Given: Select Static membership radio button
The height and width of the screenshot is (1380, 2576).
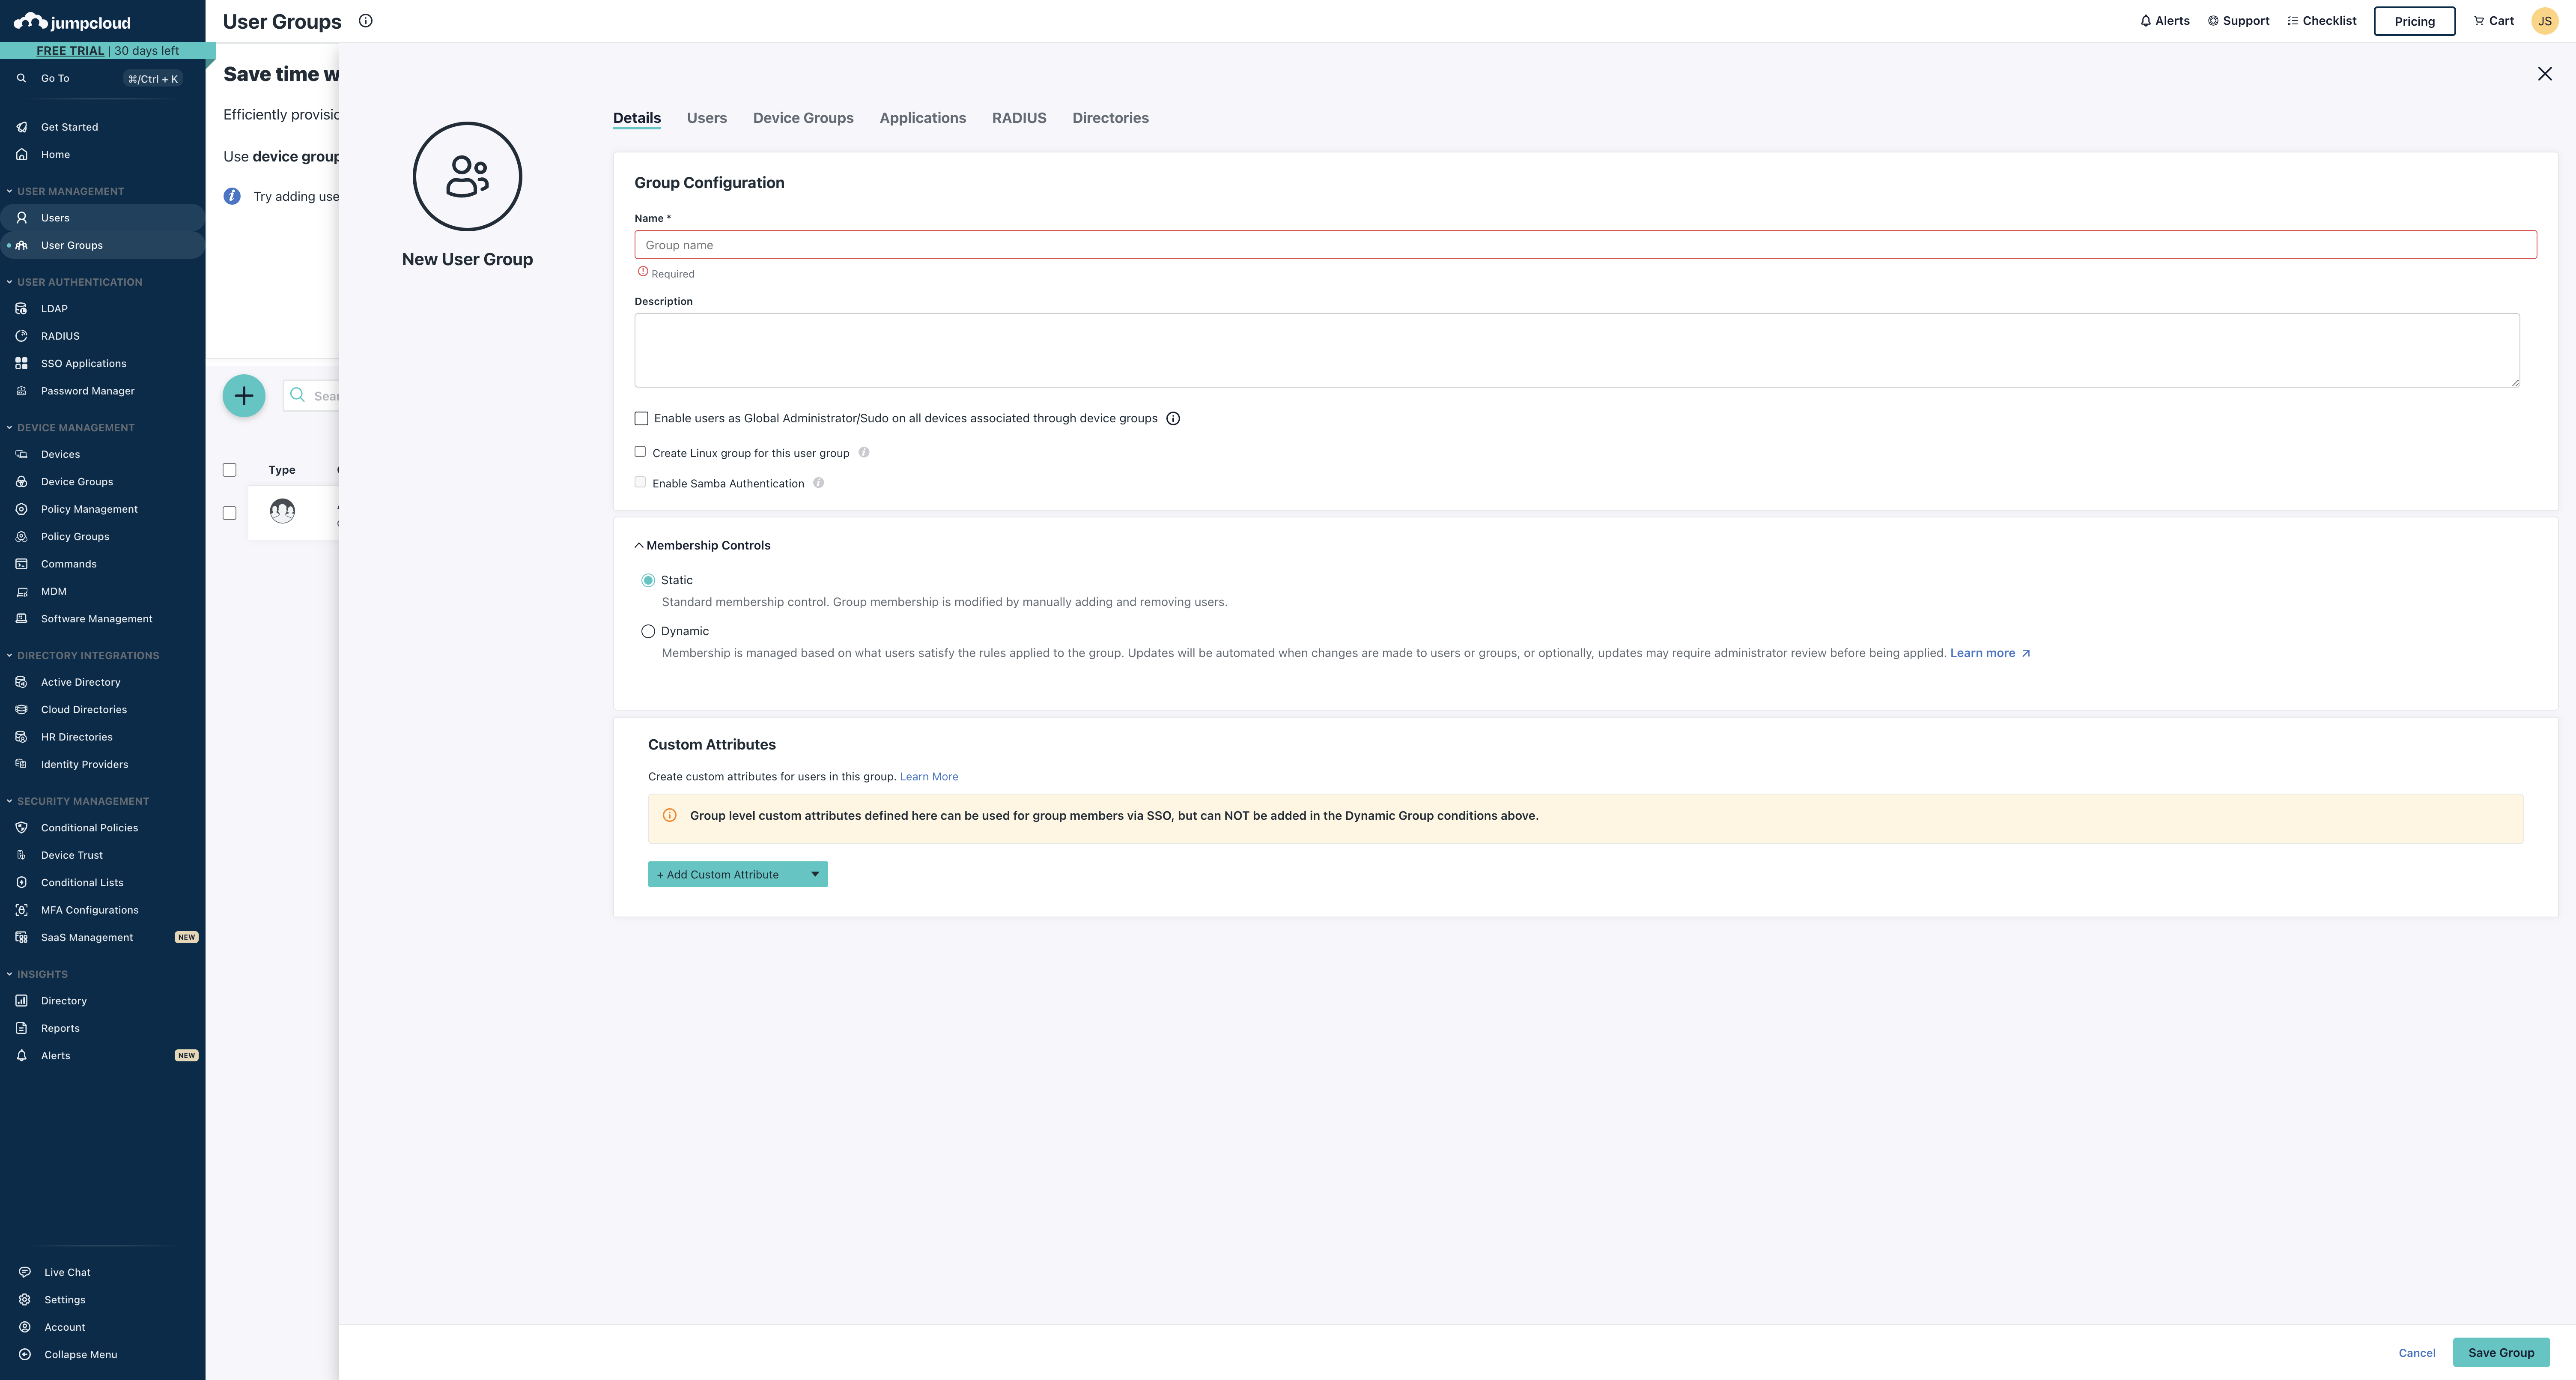Looking at the screenshot, I should (x=648, y=580).
